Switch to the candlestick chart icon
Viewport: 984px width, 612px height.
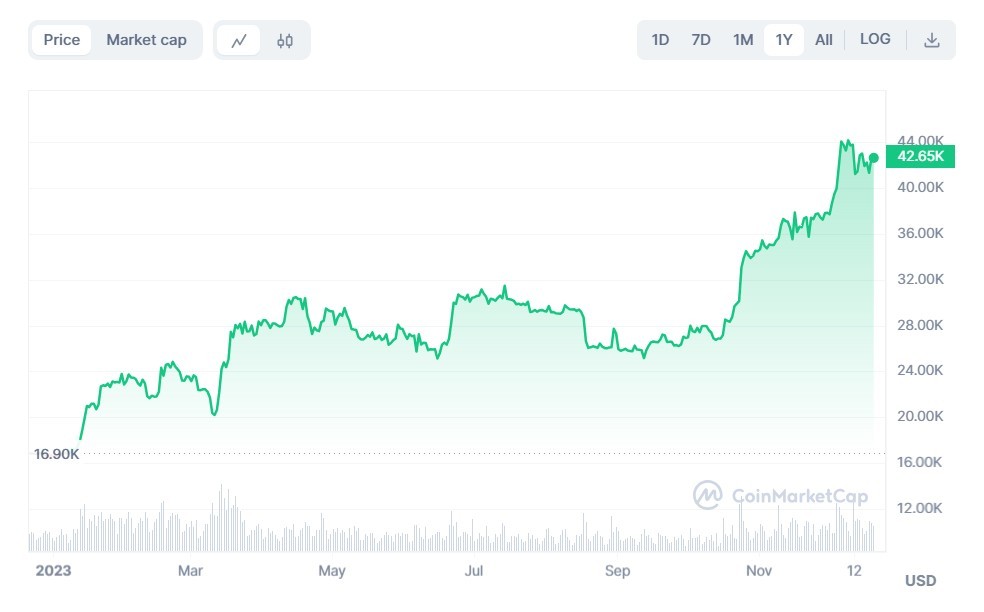click(x=285, y=41)
